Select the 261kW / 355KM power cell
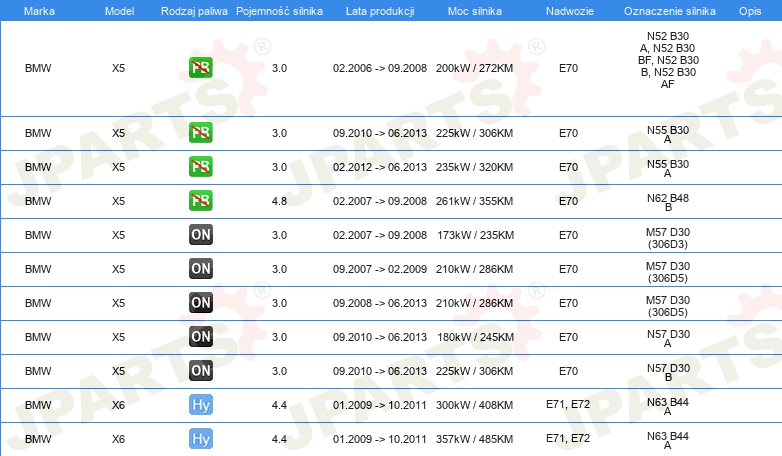 click(474, 201)
